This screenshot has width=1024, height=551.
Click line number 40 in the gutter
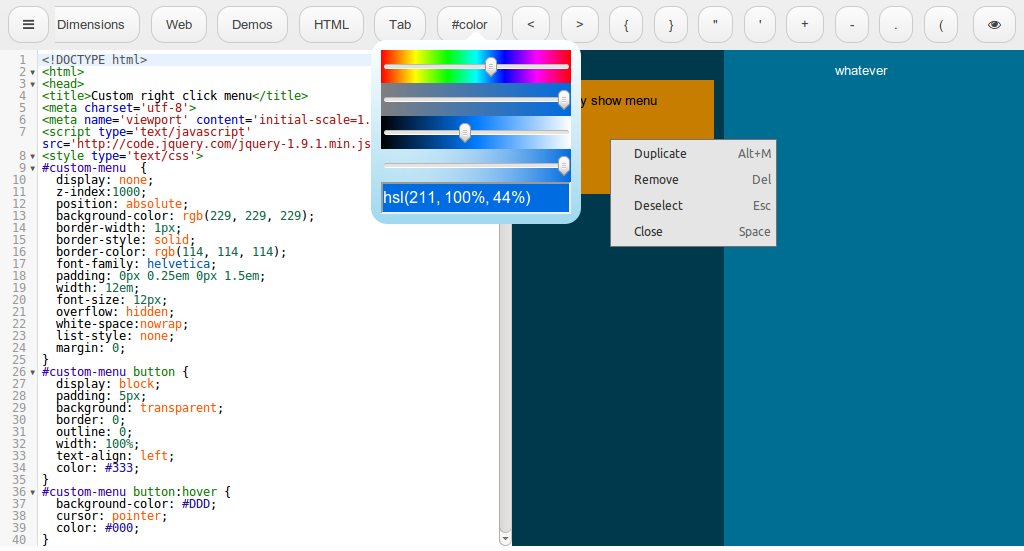pos(19,540)
